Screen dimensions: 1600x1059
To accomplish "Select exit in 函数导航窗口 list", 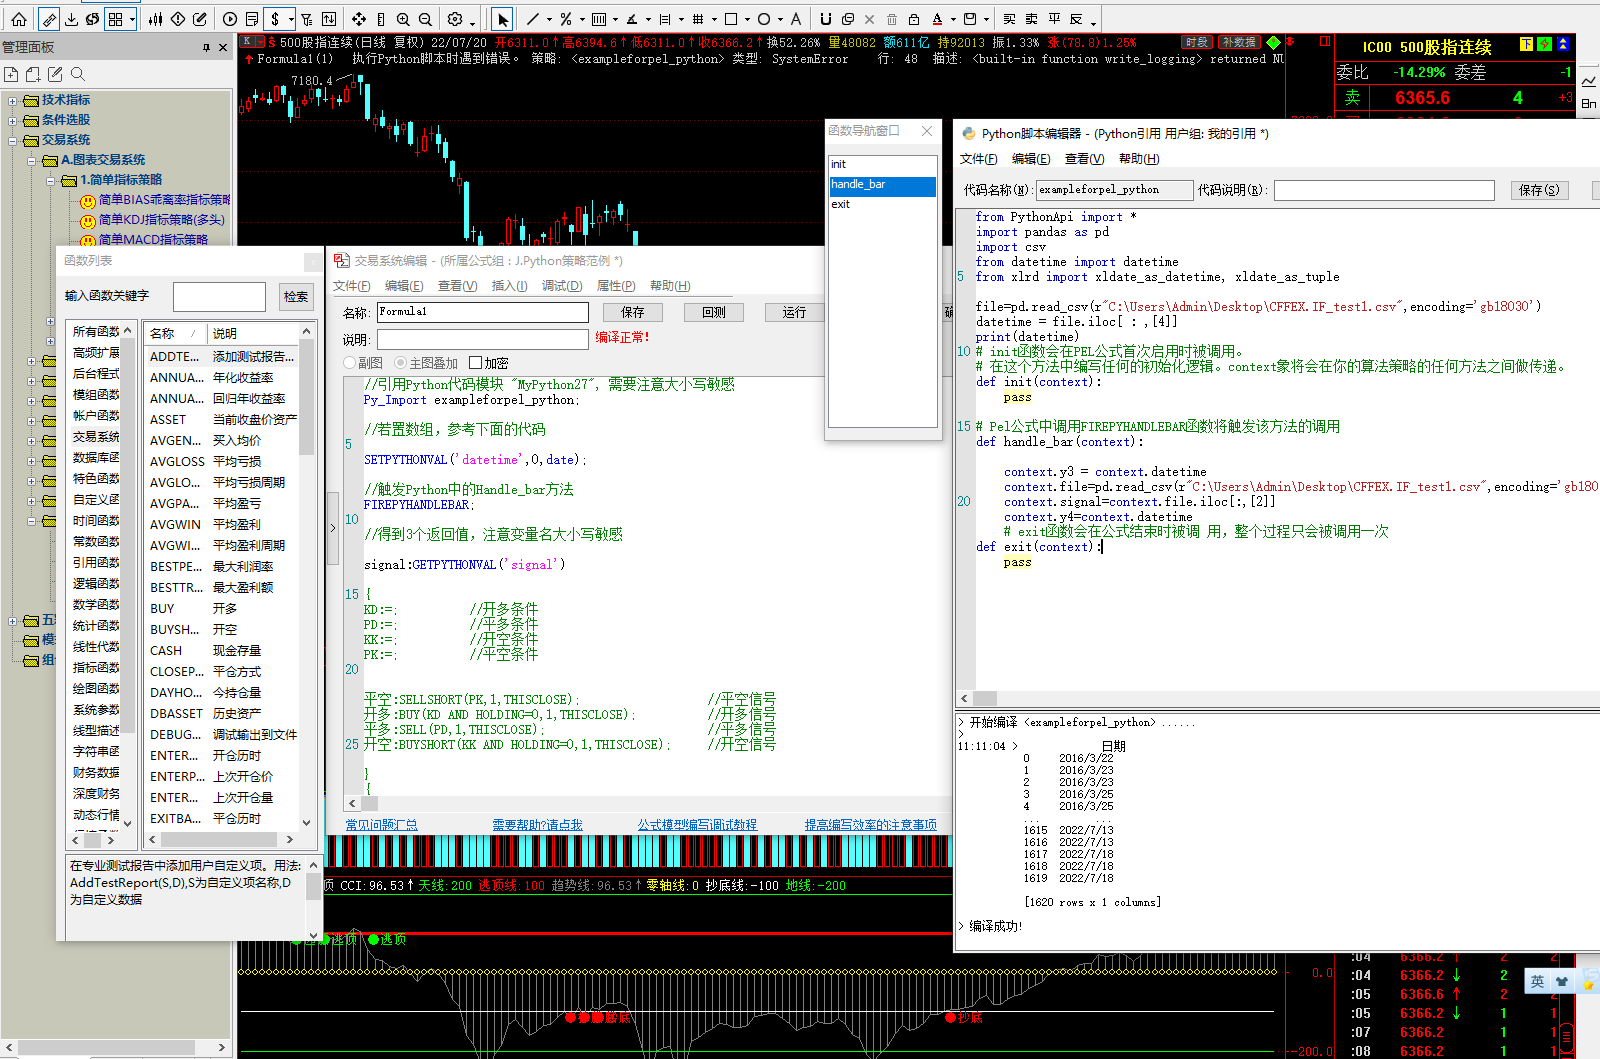I will pyautogui.click(x=883, y=205).
